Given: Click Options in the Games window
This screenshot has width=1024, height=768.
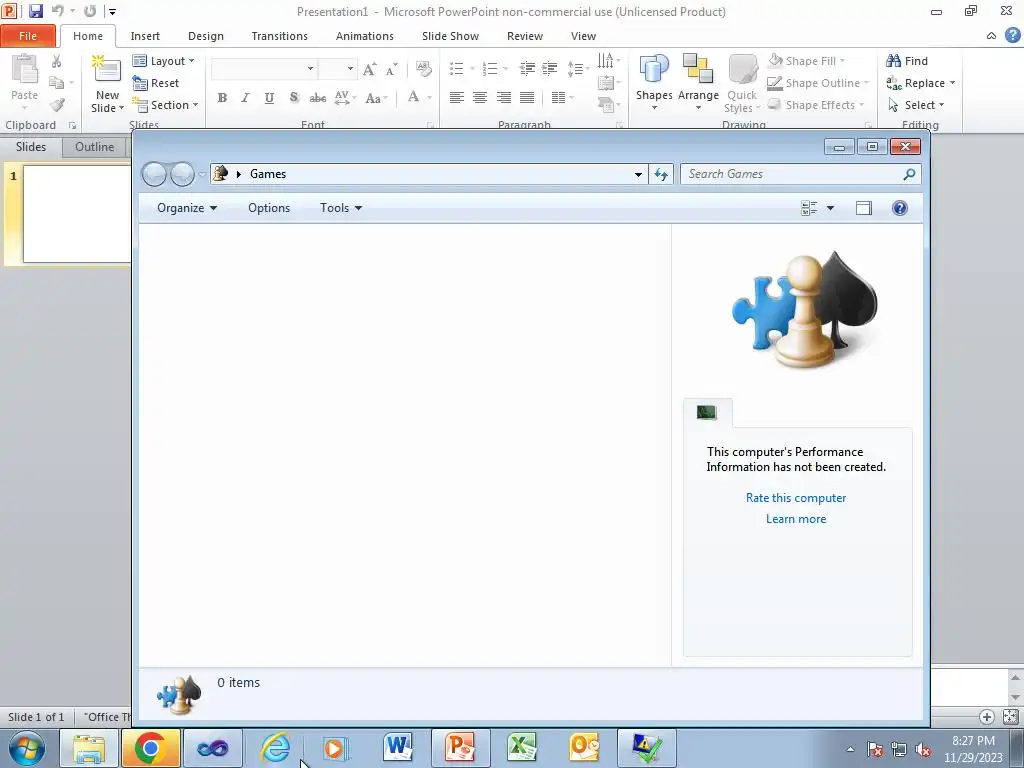Looking at the screenshot, I should click(269, 208).
